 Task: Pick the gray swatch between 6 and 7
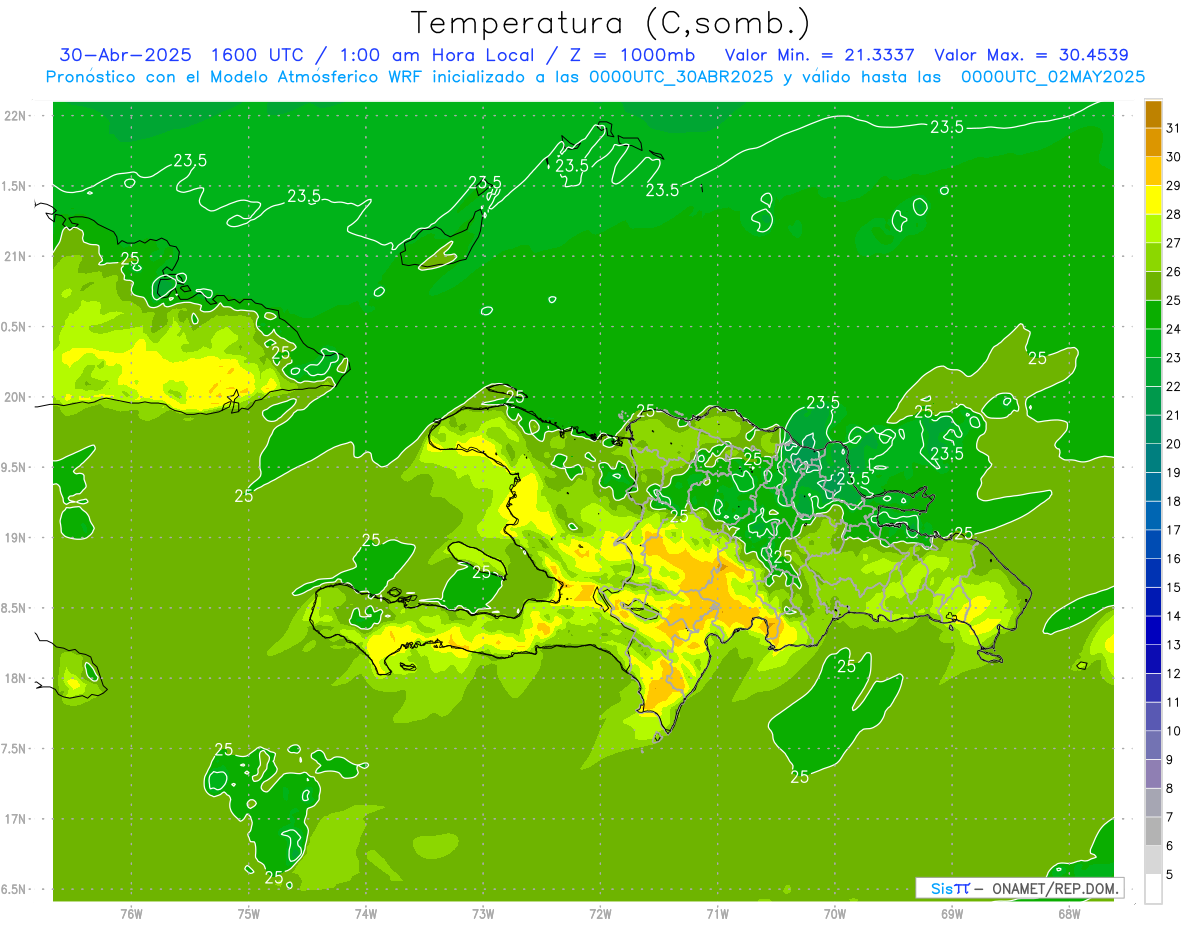pyautogui.click(x=1153, y=831)
